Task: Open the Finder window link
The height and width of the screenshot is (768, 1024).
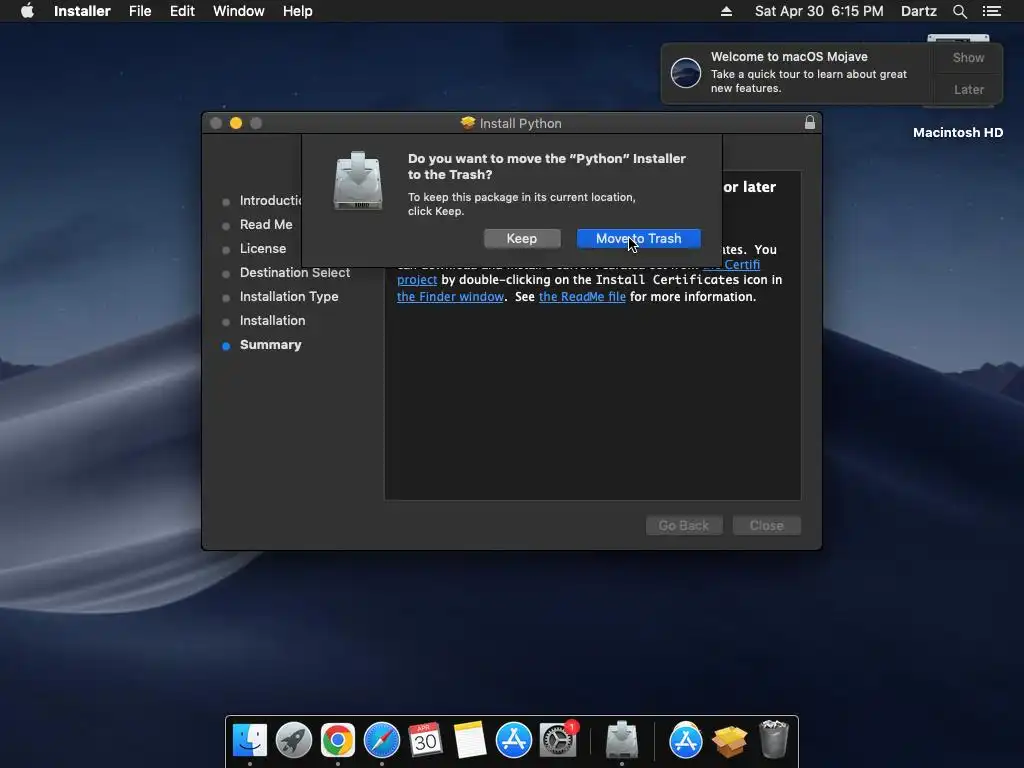Action: click(x=450, y=296)
